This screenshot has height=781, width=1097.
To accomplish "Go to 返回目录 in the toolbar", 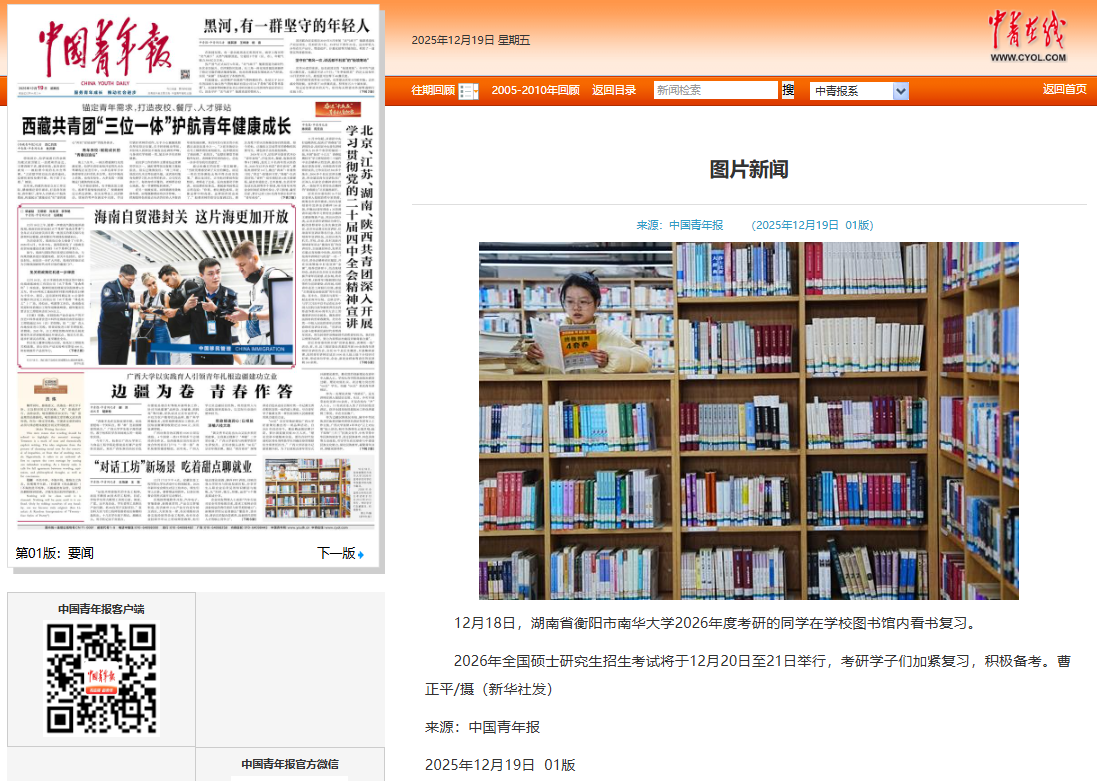I will [x=613, y=90].
